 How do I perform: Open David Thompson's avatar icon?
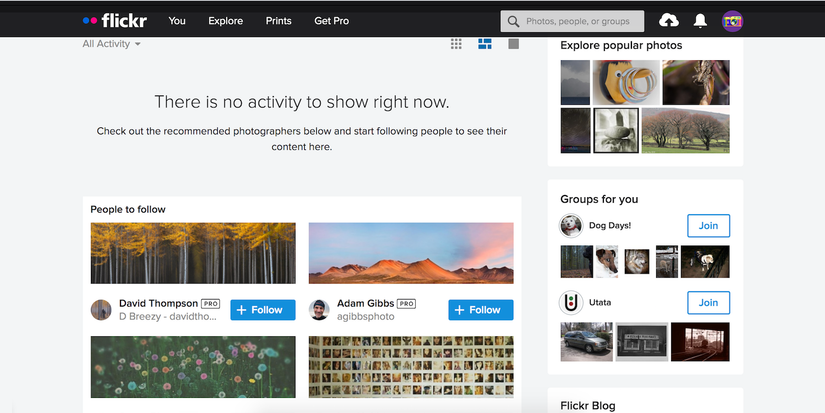[x=101, y=310]
